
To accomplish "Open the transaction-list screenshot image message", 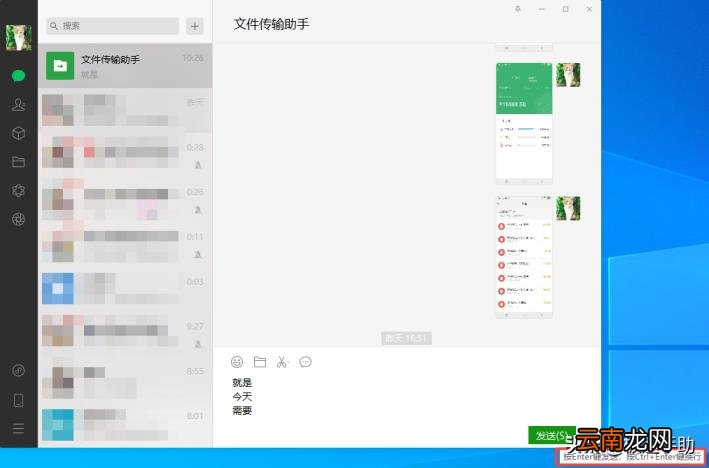I will (524, 257).
